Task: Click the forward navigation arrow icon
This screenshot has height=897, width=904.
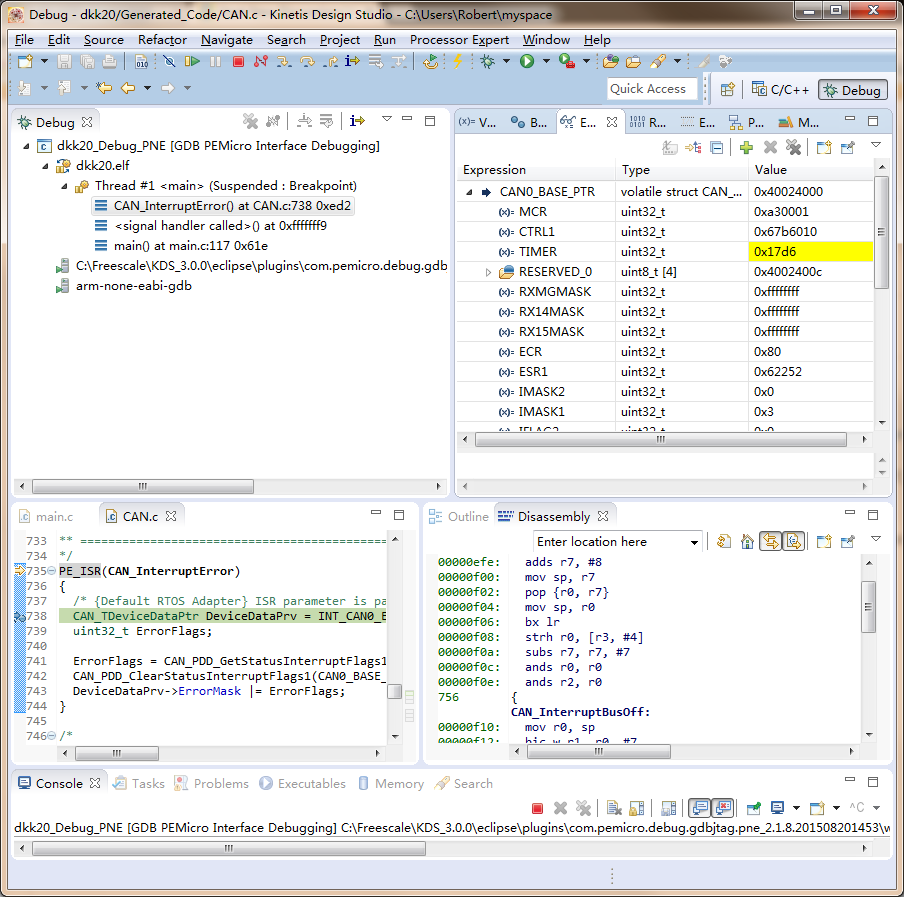Action: point(168,88)
